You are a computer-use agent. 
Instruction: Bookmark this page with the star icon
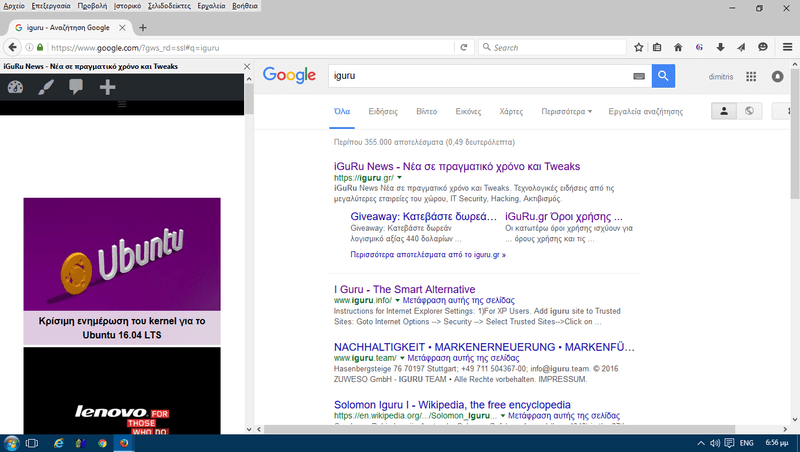click(636, 47)
